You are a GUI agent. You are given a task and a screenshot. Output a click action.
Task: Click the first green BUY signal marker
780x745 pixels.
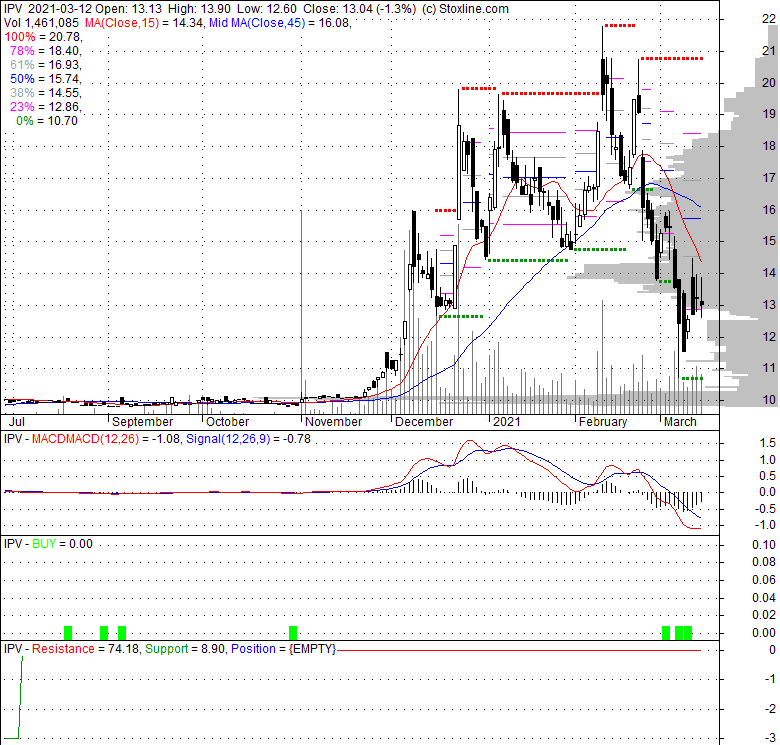click(68, 633)
